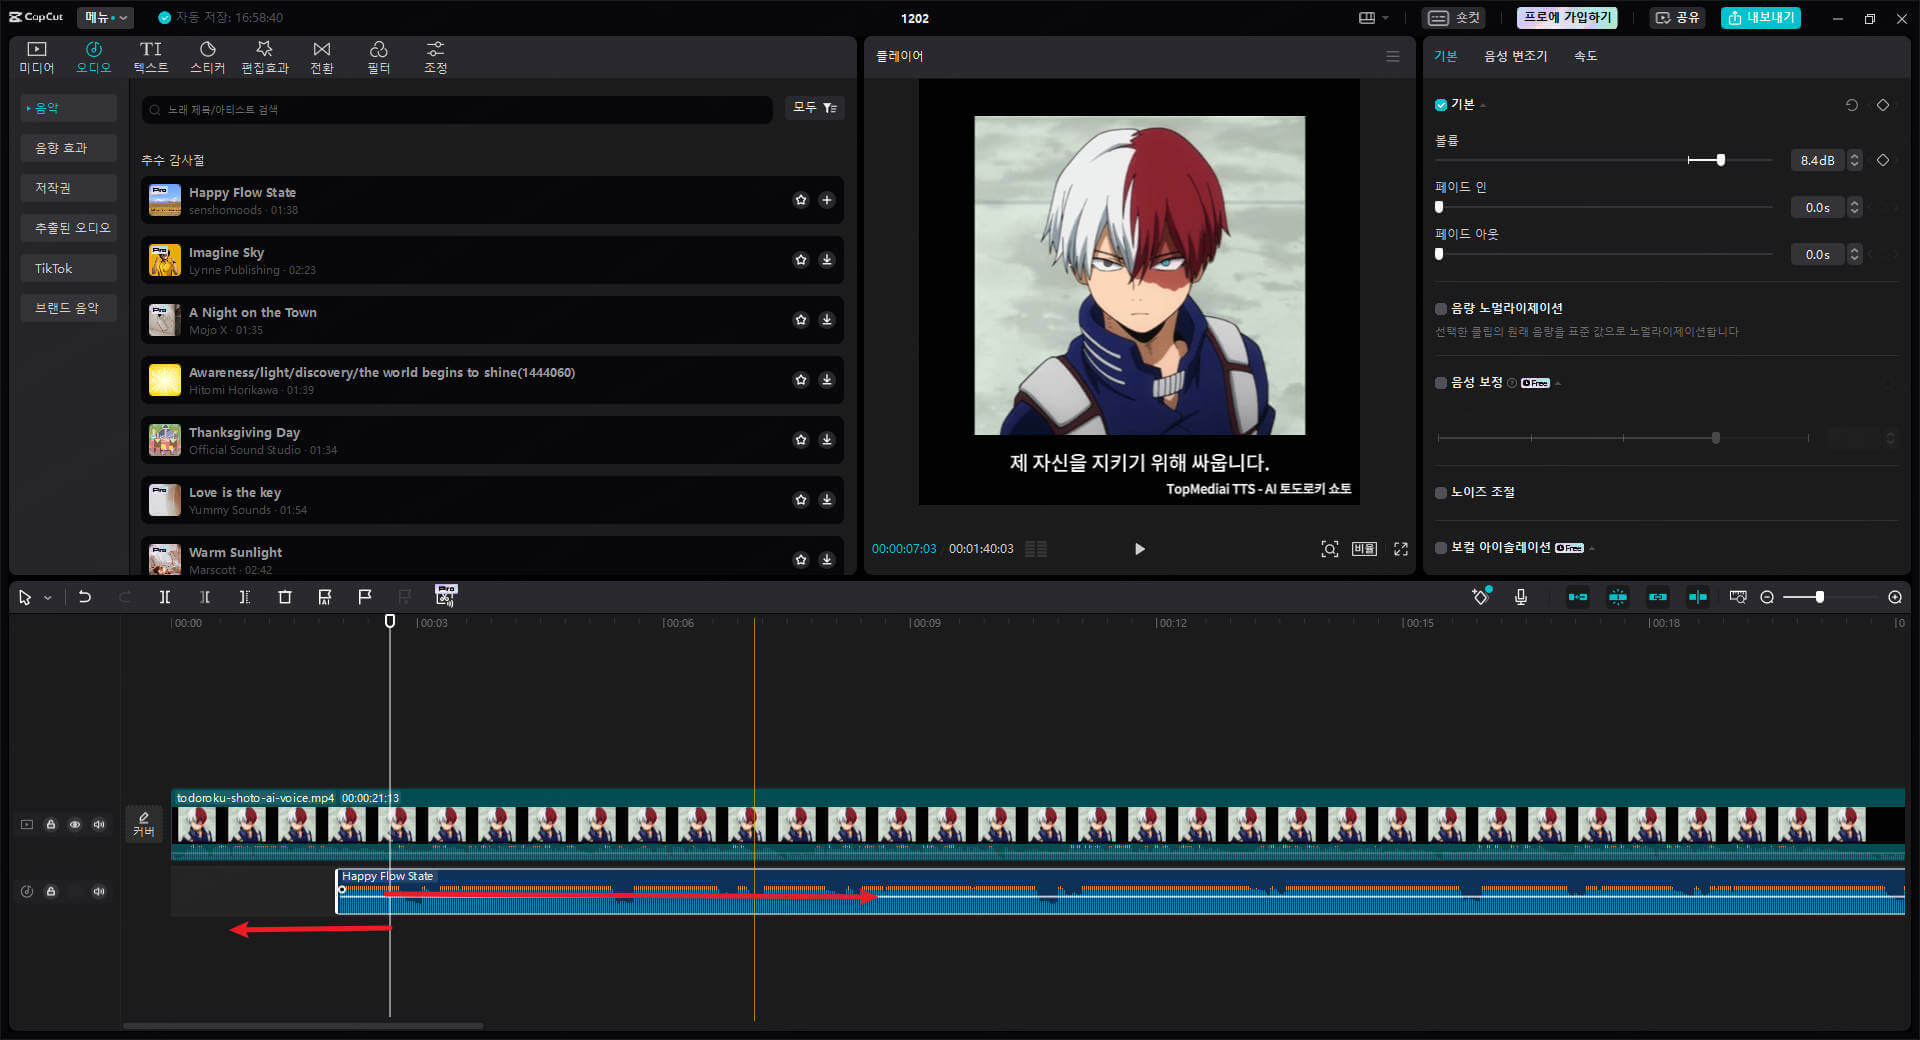Click the zoom-in magnifier on timeline
The height and width of the screenshot is (1040, 1920).
coord(1895,597)
